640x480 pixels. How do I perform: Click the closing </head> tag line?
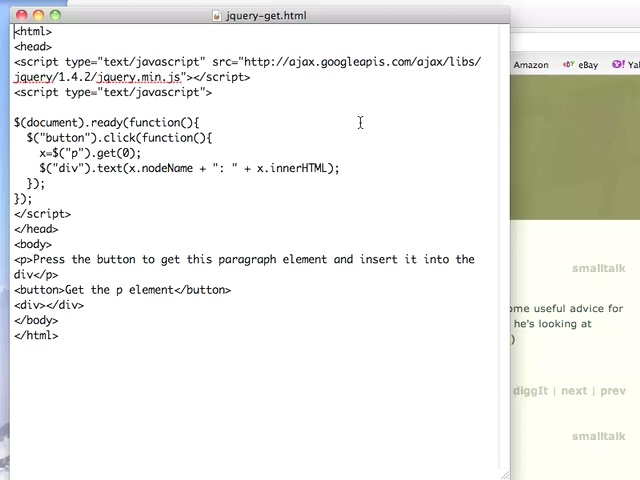pyautogui.click(x=36, y=229)
